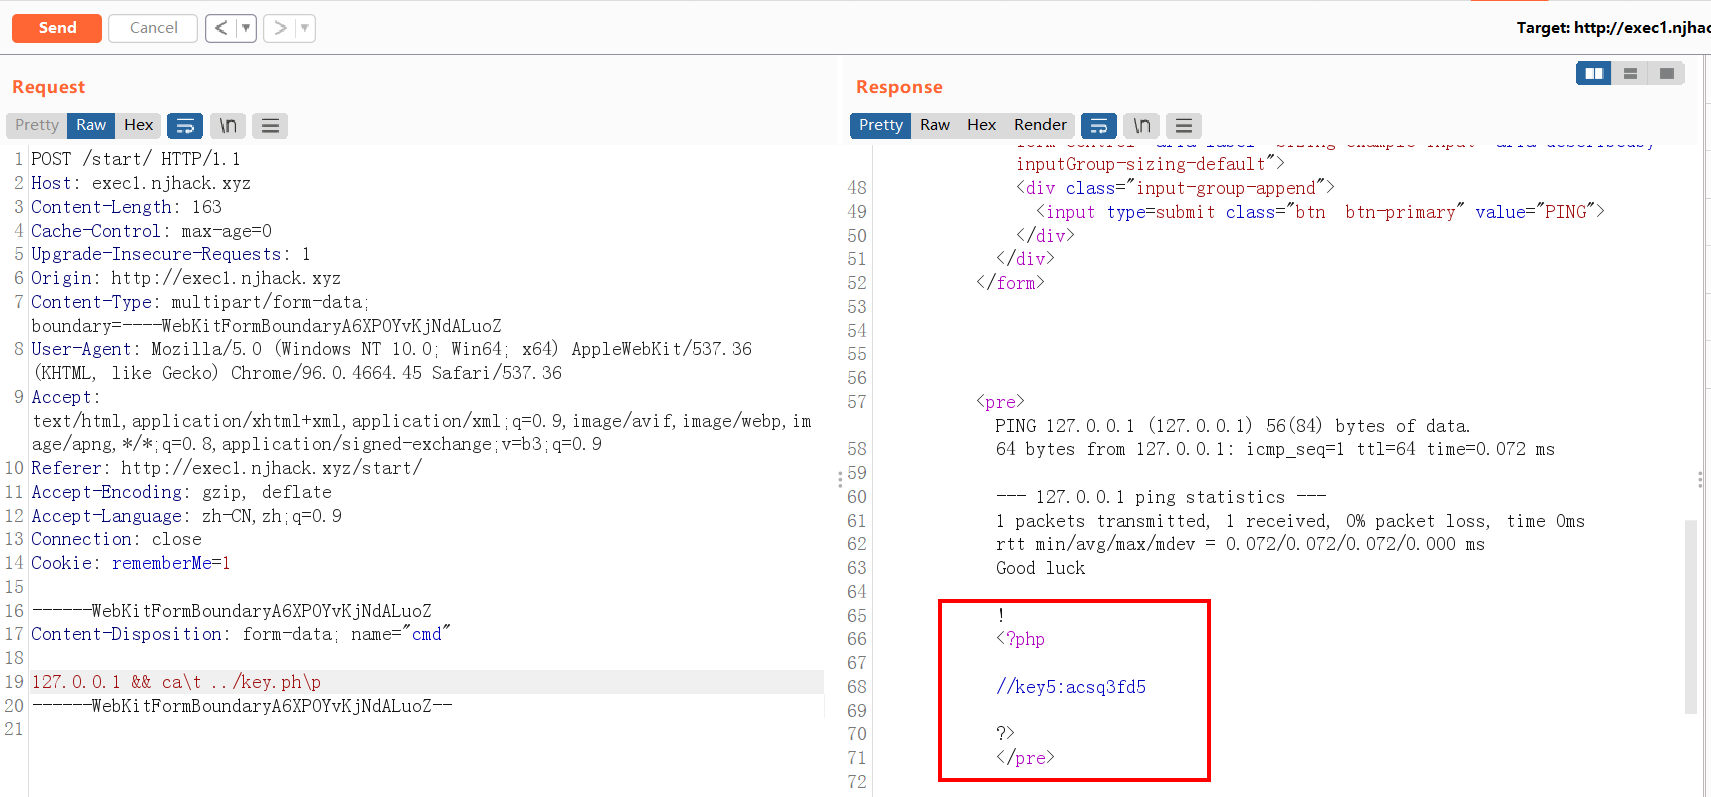Open Response panel hamburger options menu
This screenshot has height=797, width=1711.
pos(1184,125)
